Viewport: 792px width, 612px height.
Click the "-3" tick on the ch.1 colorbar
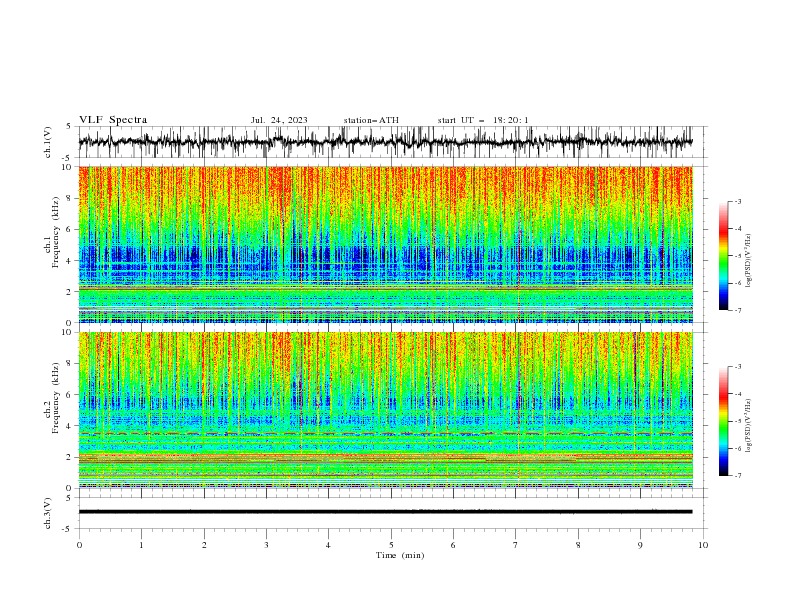click(737, 201)
